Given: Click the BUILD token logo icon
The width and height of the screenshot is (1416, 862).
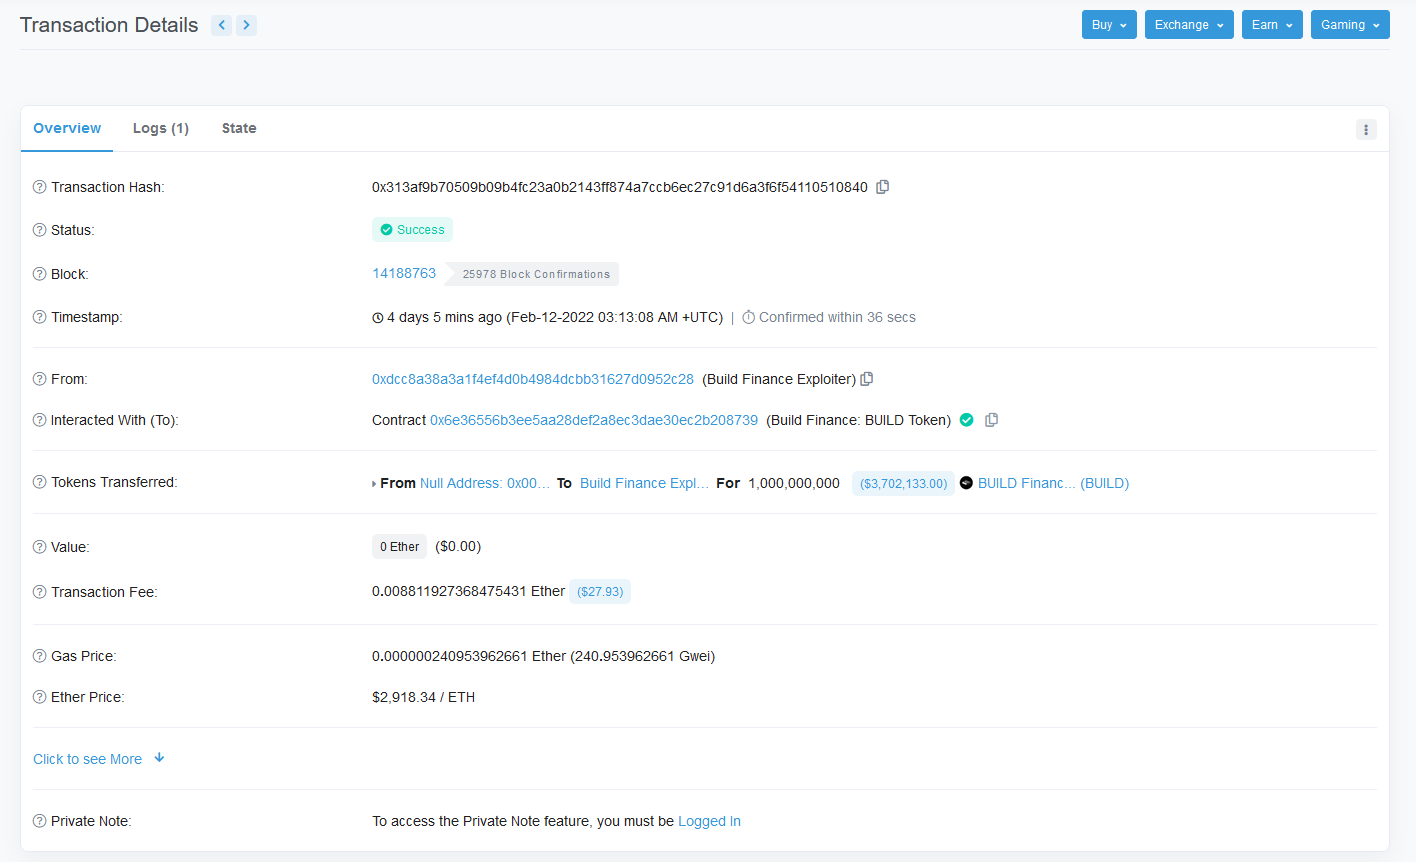Looking at the screenshot, I should click(966, 483).
